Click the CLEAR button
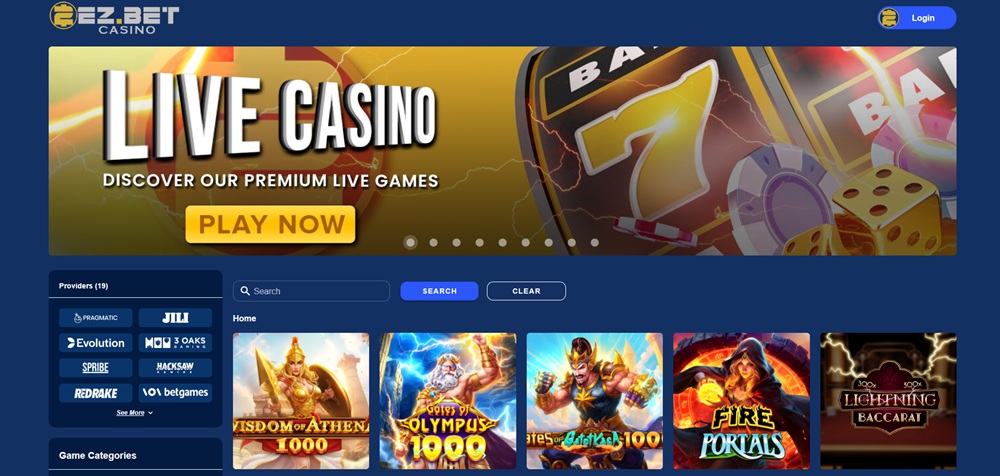Image resolution: width=1000 pixels, height=476 pixels. pyautogui.click(x=526, y=291)
